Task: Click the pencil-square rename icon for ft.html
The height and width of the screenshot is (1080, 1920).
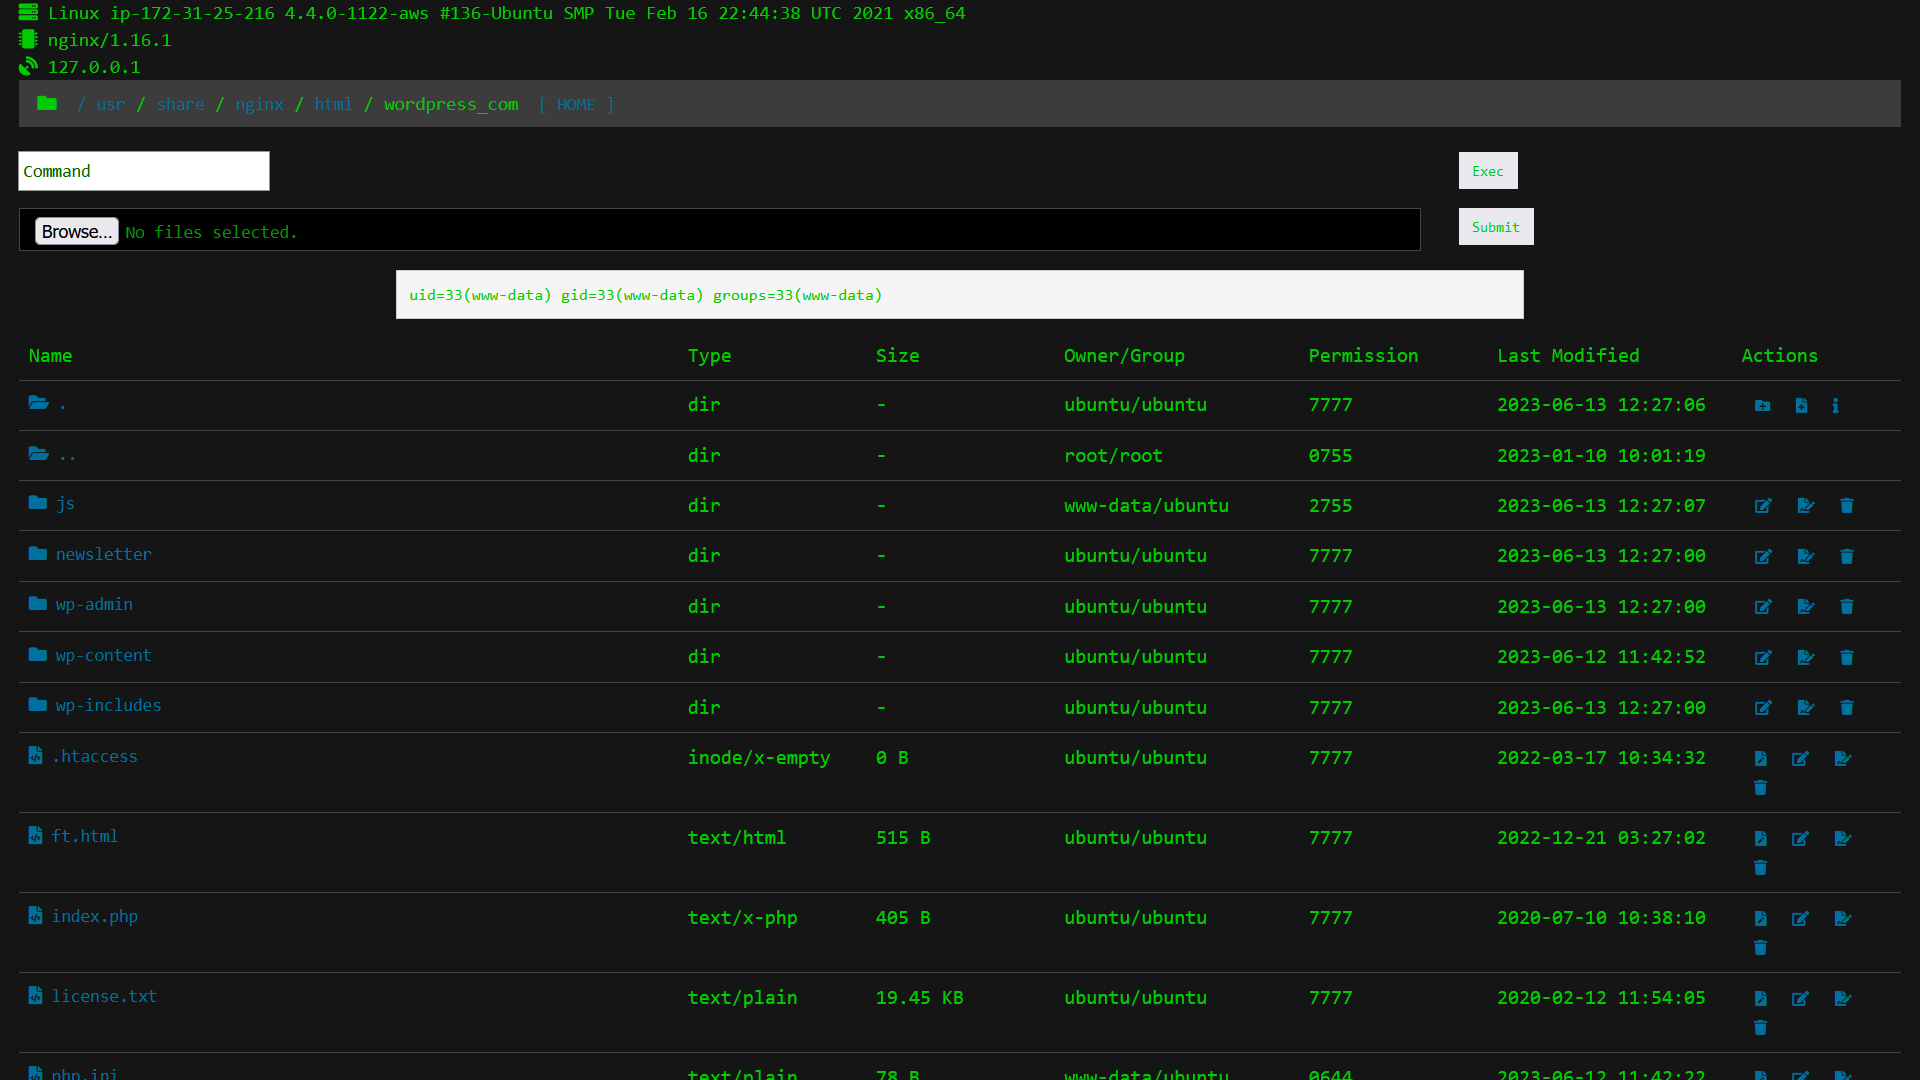Action: point(1800,839)
